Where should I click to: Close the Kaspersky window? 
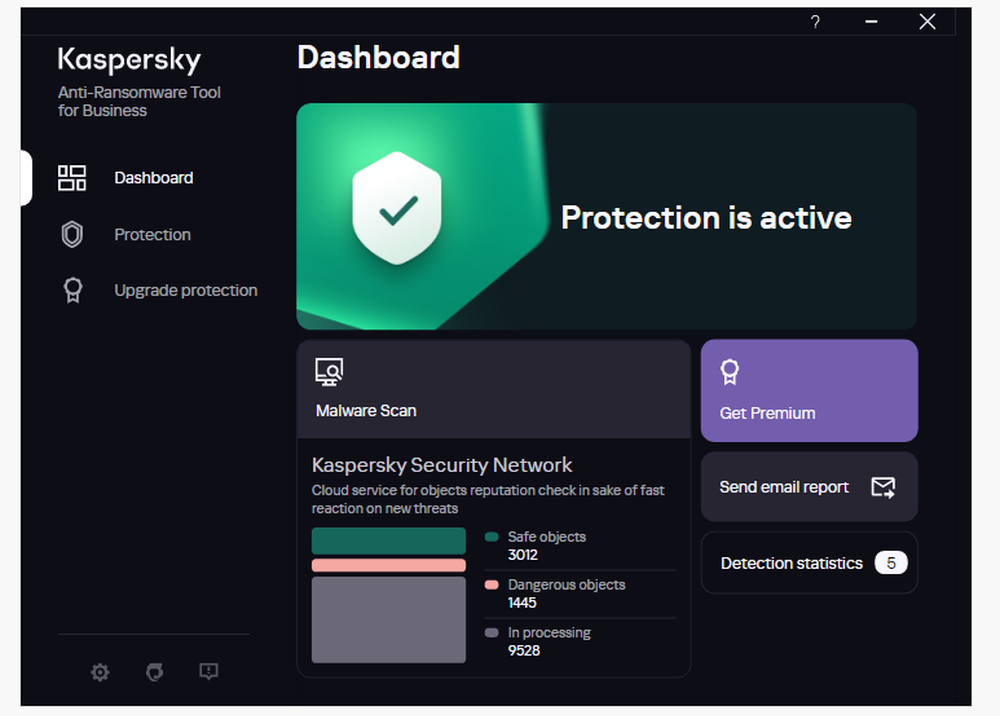(927, 22)
